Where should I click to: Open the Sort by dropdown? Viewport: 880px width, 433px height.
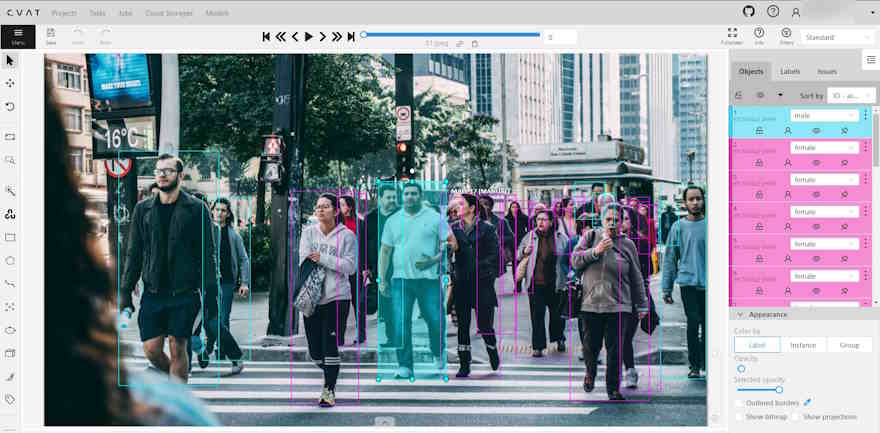pos(845,96)
